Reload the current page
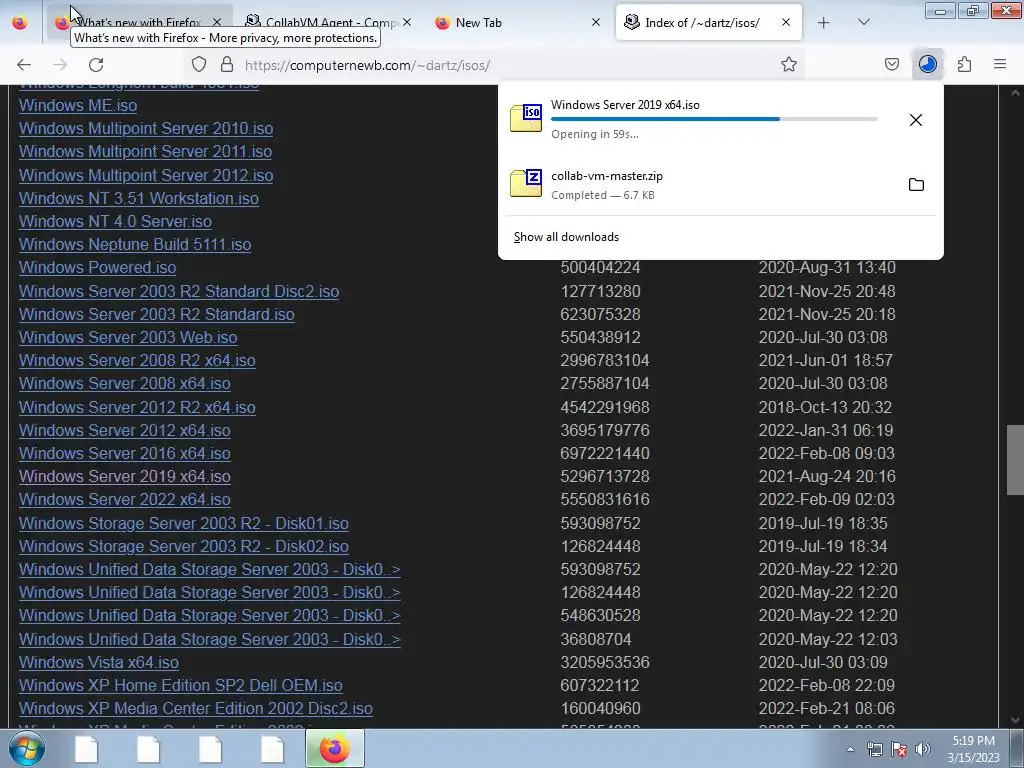 pos(96,65)
